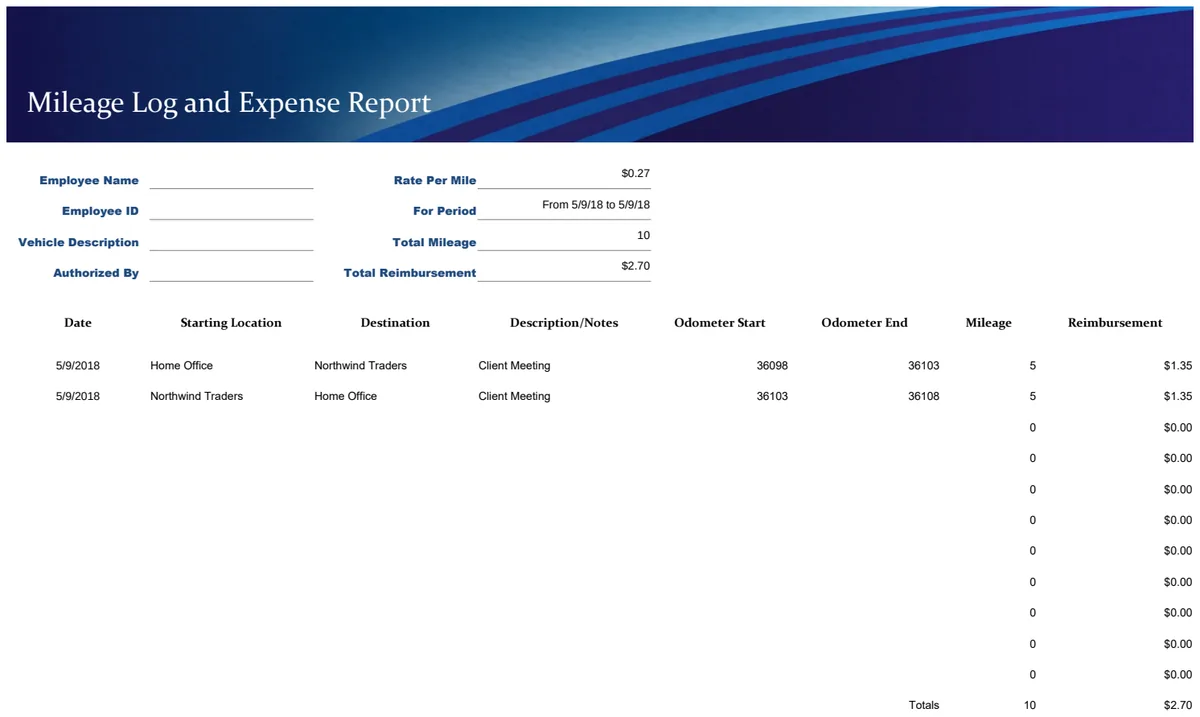Click Northwind Traders in the Destination column
The image size is (1200, 717).
[x=360, y=366]
